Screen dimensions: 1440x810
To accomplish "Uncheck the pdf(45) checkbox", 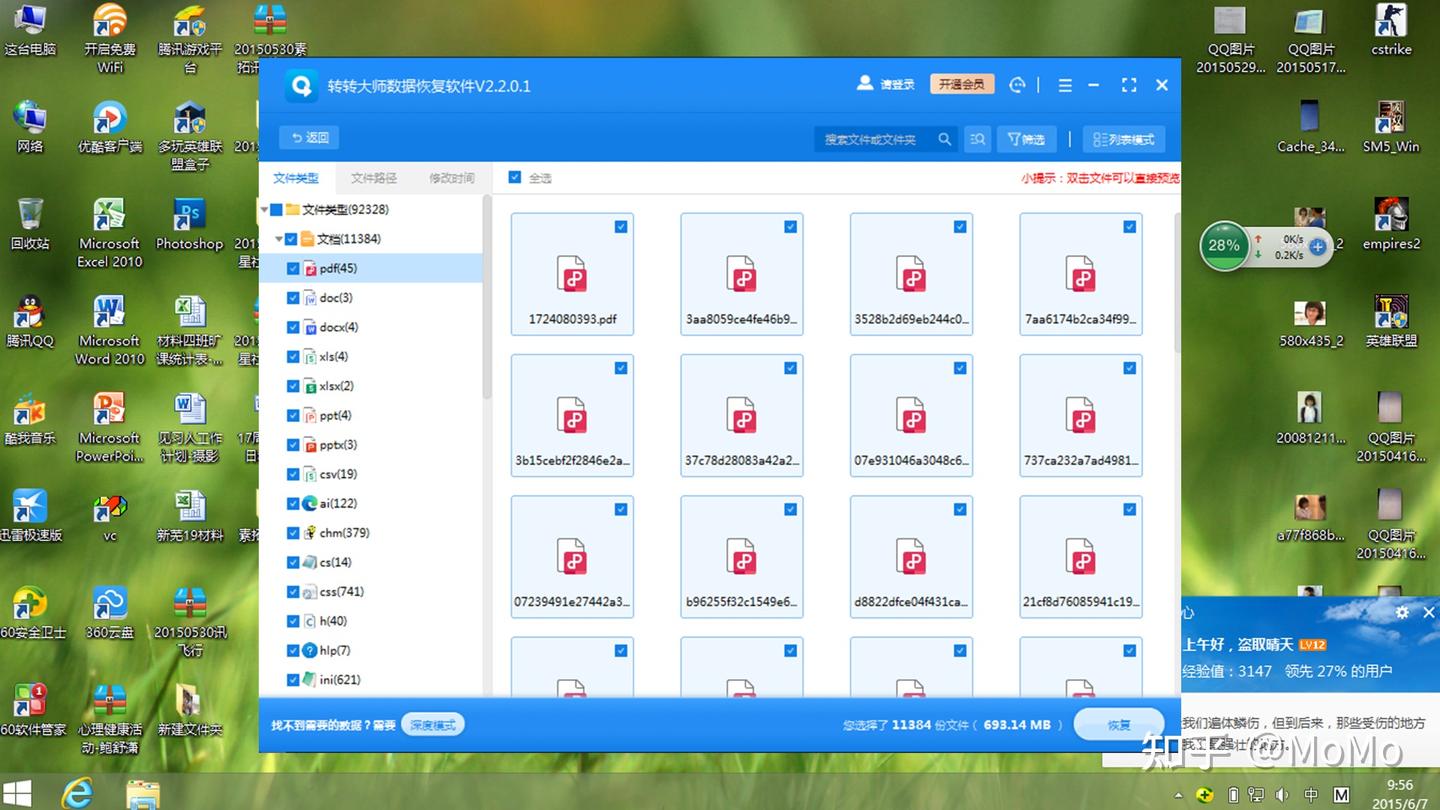I will coord(293,268).
